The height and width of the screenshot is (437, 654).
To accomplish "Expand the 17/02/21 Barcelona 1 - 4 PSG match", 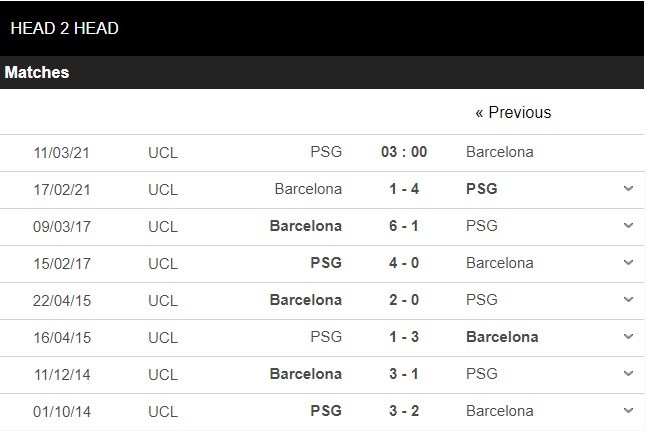I will click(628, 189).
